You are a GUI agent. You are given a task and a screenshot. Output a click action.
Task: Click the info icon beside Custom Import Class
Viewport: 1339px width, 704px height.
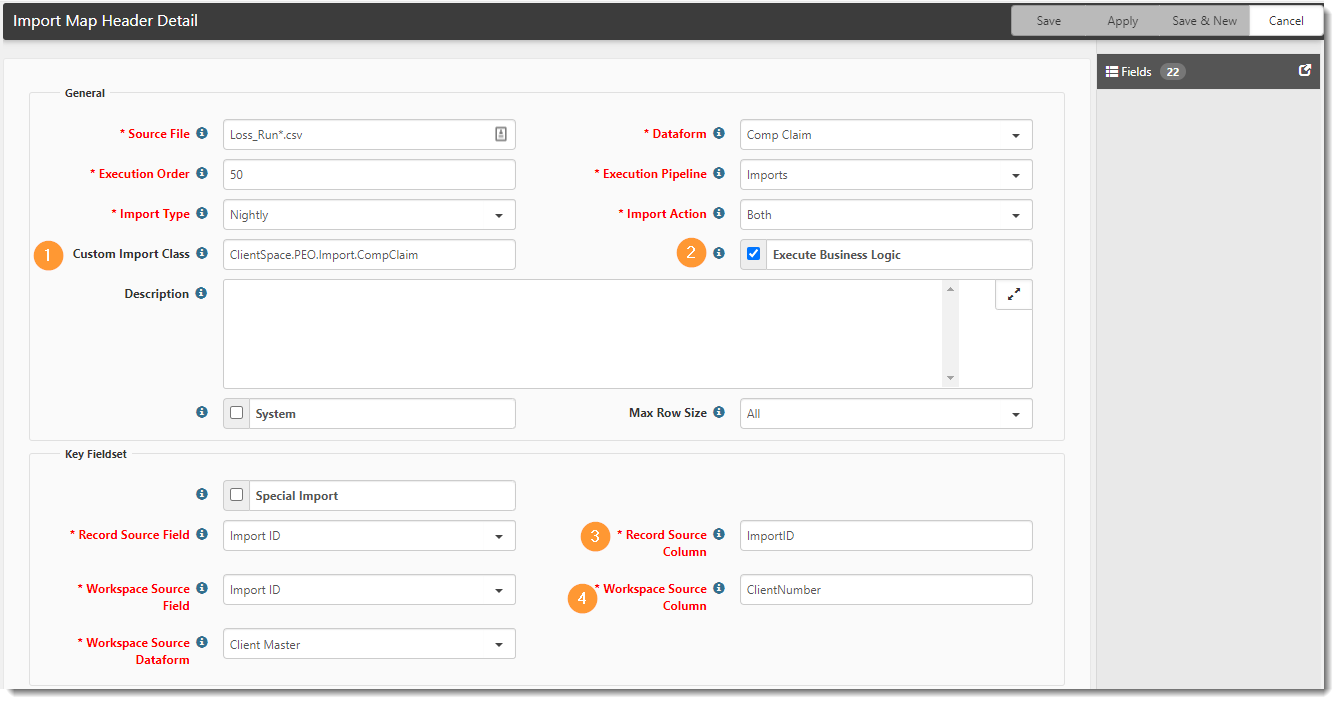(x=202, y=253)
